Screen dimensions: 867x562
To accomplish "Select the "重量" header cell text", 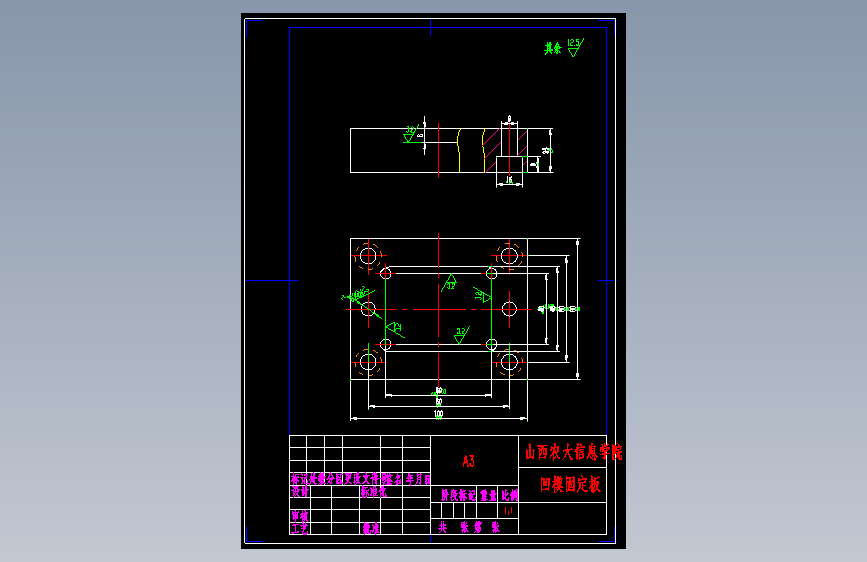I will pos(488,495).
